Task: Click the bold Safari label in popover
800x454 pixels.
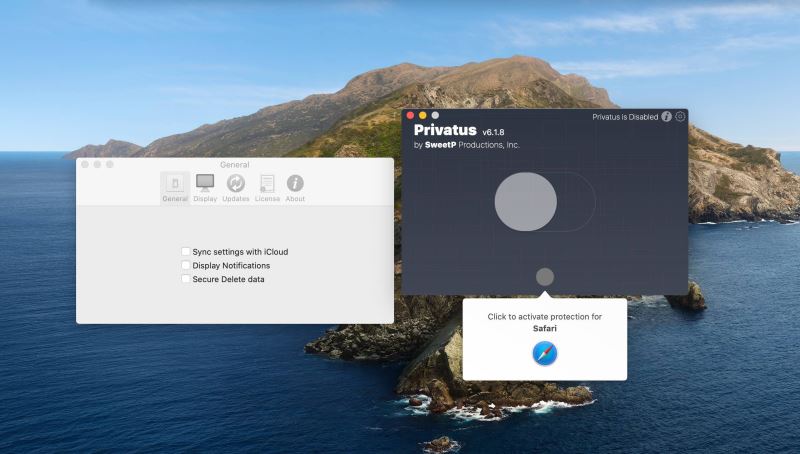Action: (545, 329)
